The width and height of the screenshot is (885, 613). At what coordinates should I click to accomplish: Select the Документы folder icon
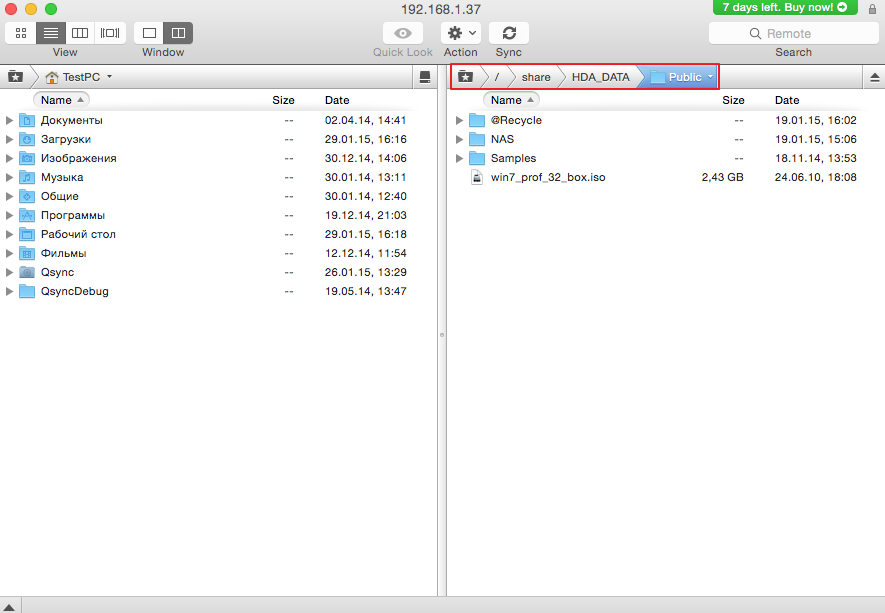[27, 120]
